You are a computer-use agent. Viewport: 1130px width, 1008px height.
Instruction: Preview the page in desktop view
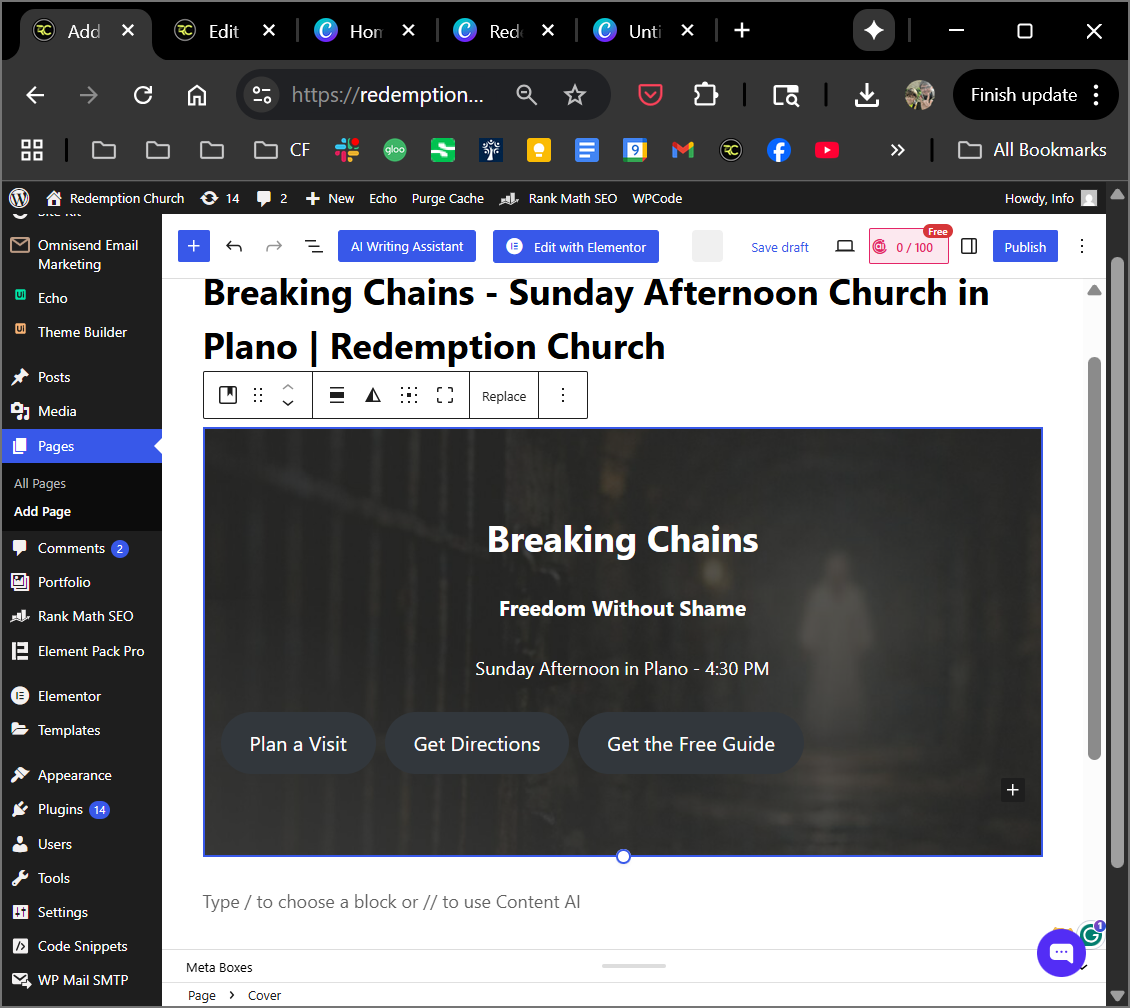pos(845,247)
